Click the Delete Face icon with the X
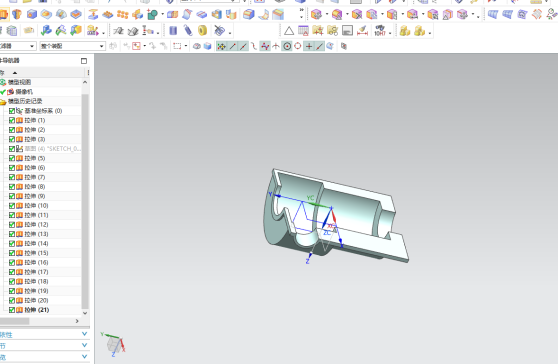The width and height of the screenshot is (558, 364). [x=357, y=15]
